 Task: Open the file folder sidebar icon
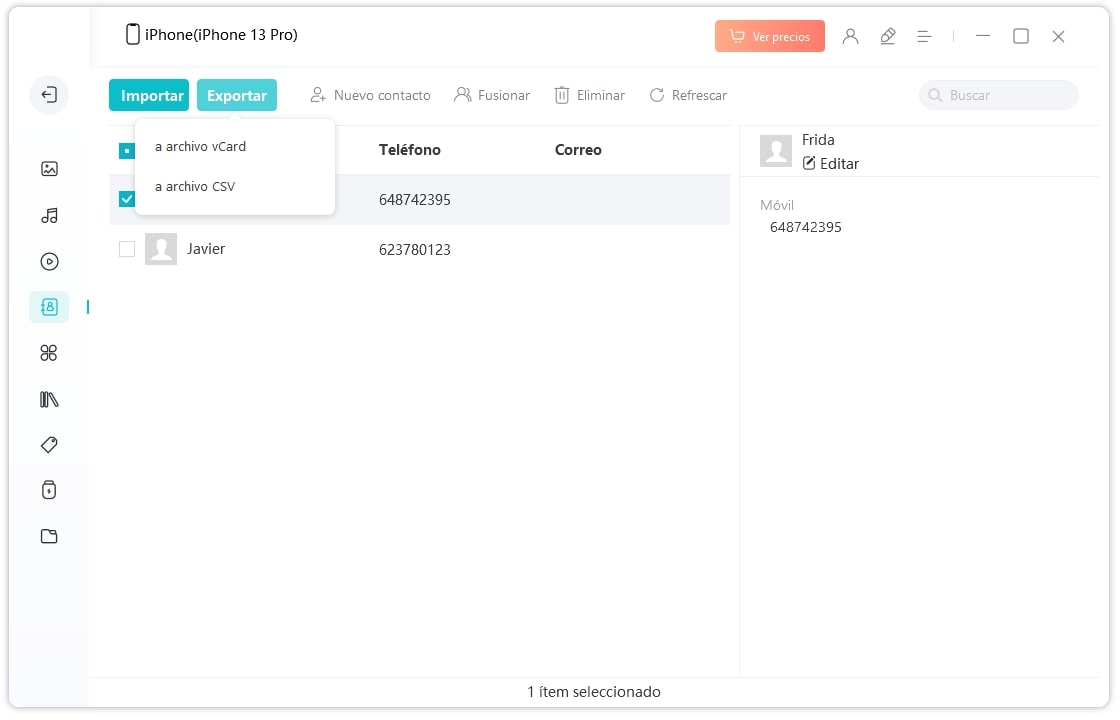(49, 537)
